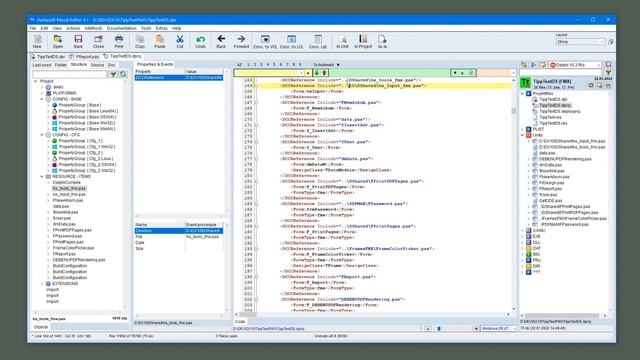
Task: Click the purple icon at top right of project panel
Action: click(608, 64)
